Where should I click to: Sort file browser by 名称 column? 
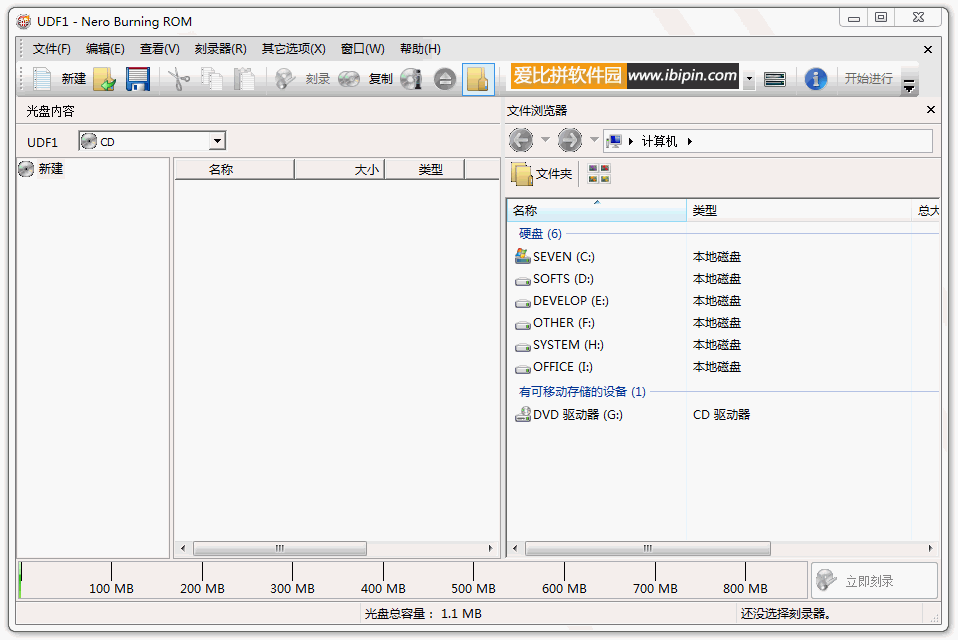click(x=596, y=211)
